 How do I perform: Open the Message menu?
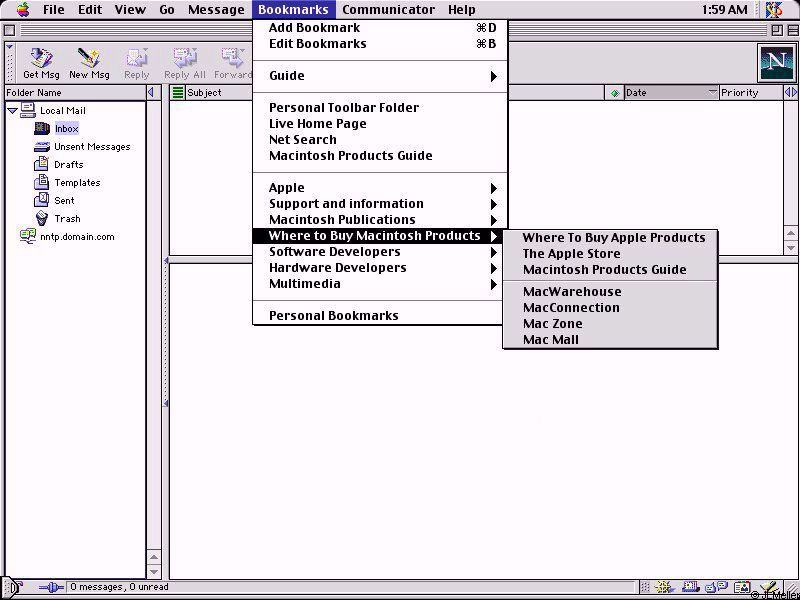coord(216,9)
